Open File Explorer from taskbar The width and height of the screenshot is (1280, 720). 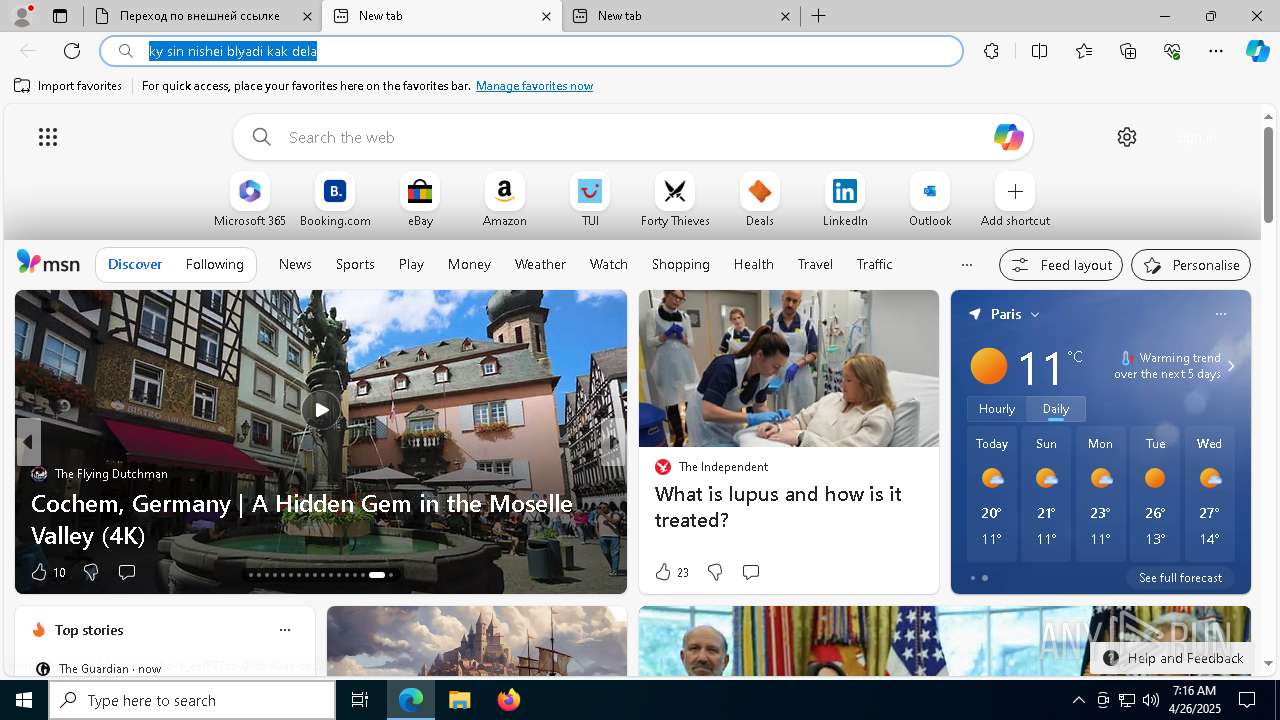pyautogui.click(x=459, y=700)
